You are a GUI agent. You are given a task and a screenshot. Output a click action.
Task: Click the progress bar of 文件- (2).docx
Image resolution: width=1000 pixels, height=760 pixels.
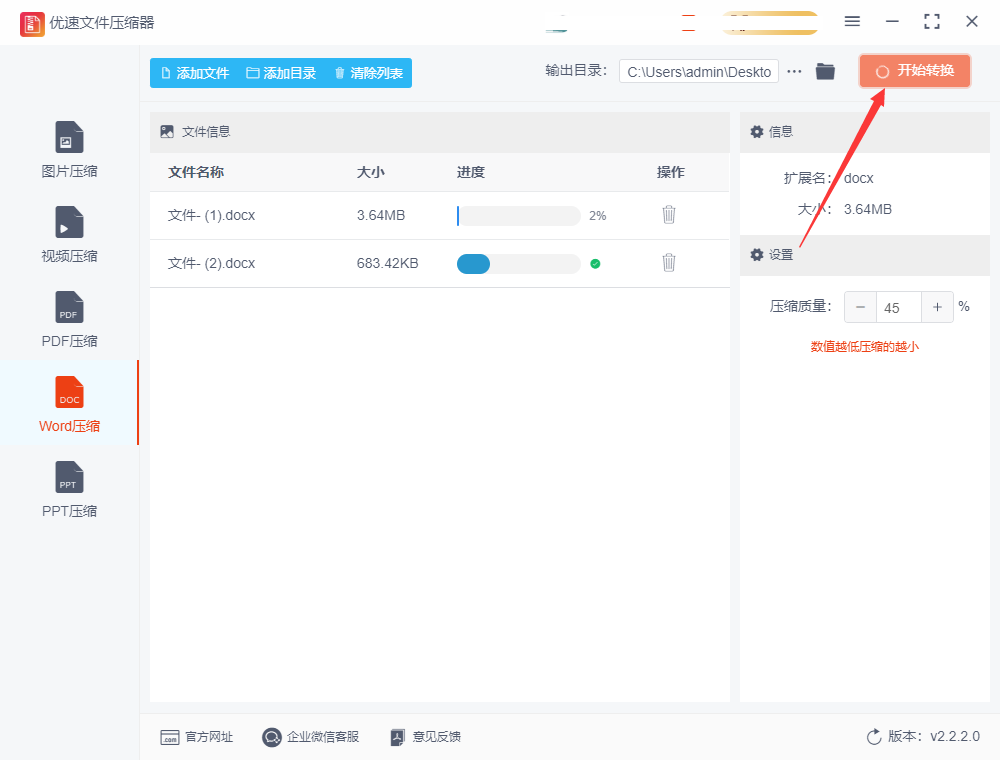(518, 263)
